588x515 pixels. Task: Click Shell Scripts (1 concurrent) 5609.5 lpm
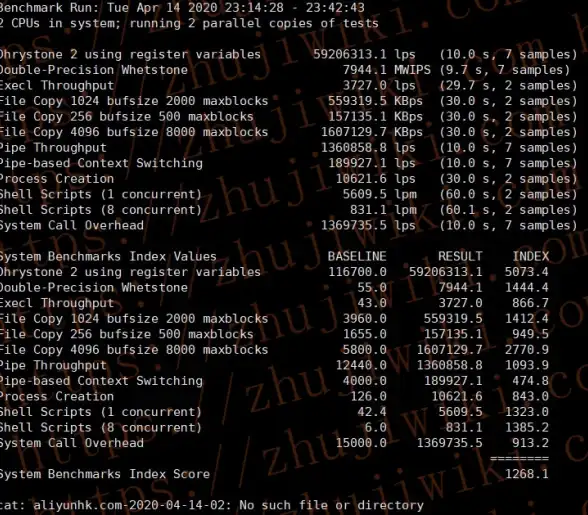379,194
